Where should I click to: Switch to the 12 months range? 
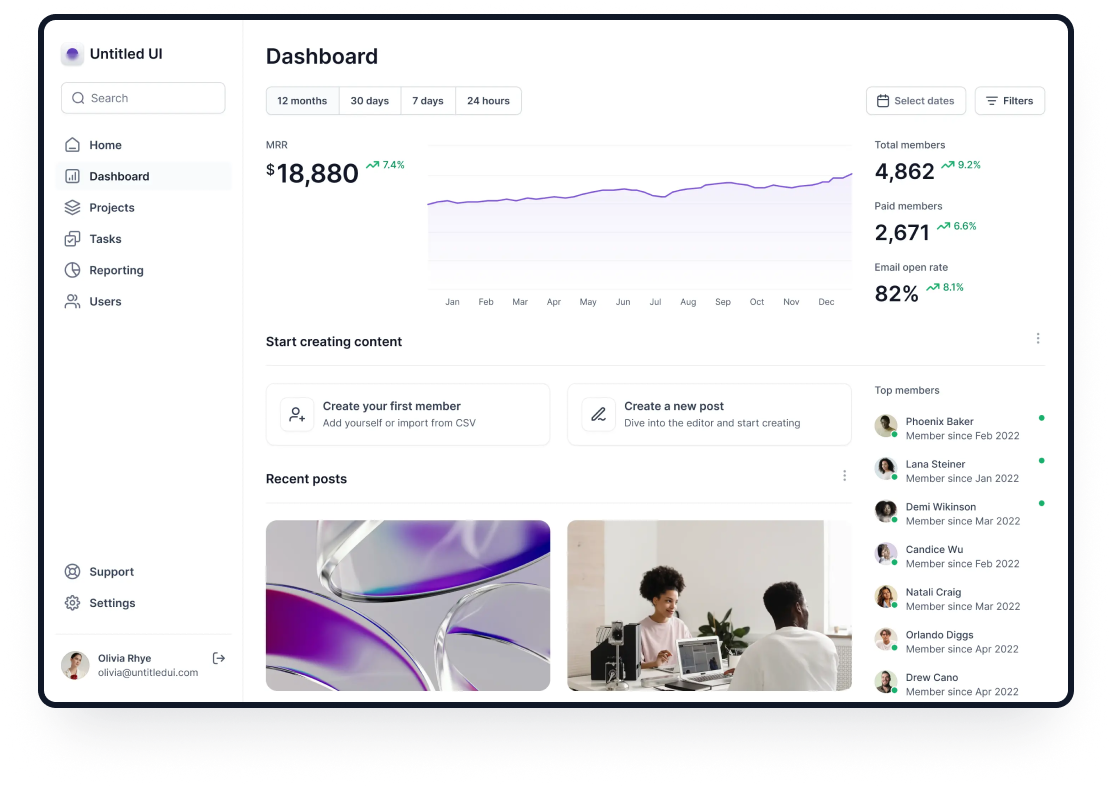pyautogui.click(x=302, y=101)
